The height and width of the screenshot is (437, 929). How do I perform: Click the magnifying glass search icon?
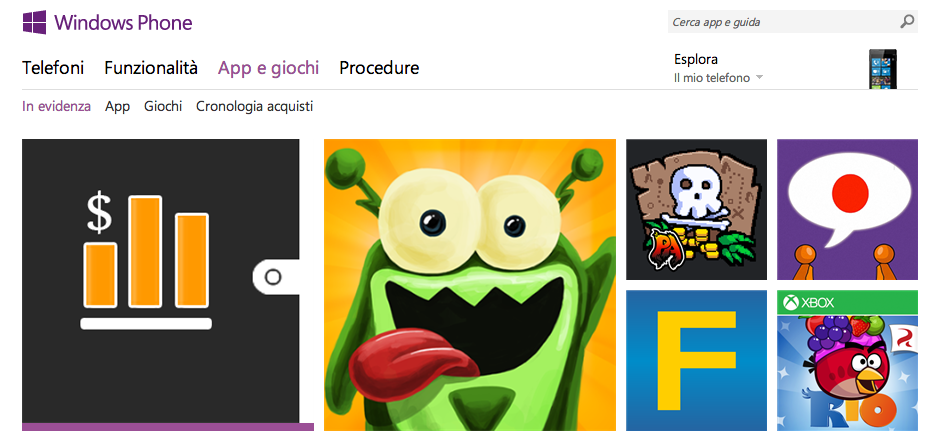click(x=906, y=23)
